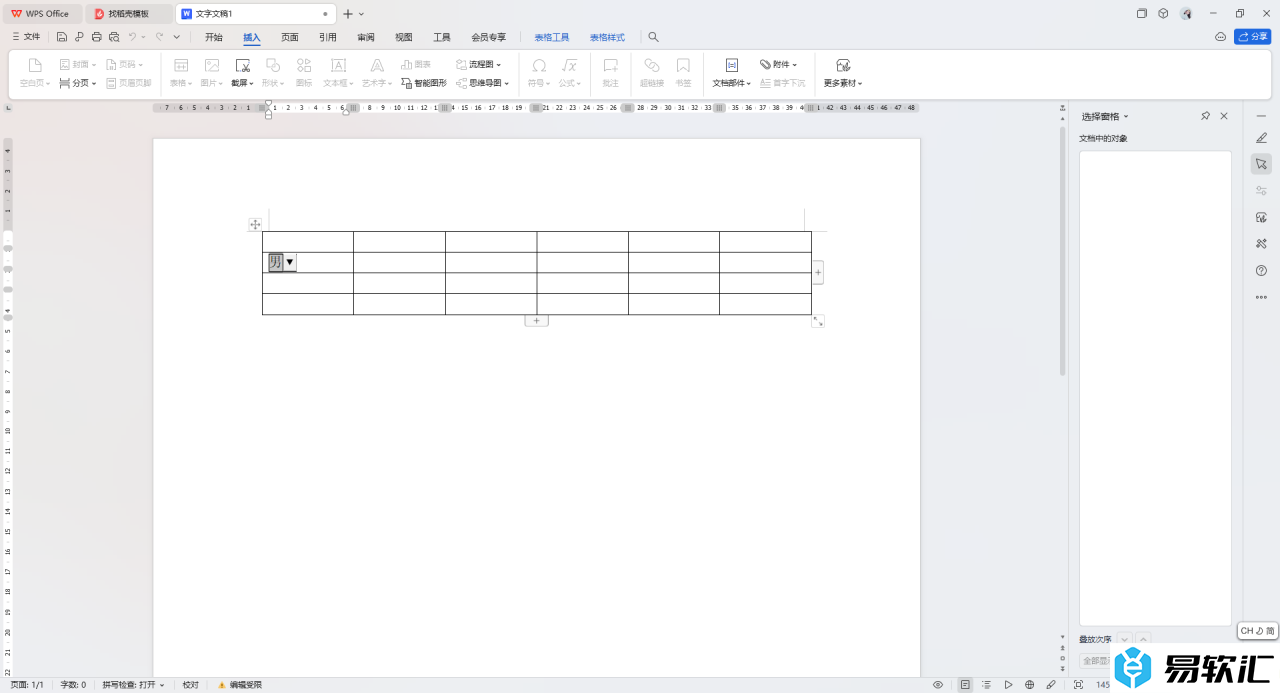Screen dimensions: 1280x693
Task: Click the 文档中的对象 object list box
Action: [x=1155, y=388]
